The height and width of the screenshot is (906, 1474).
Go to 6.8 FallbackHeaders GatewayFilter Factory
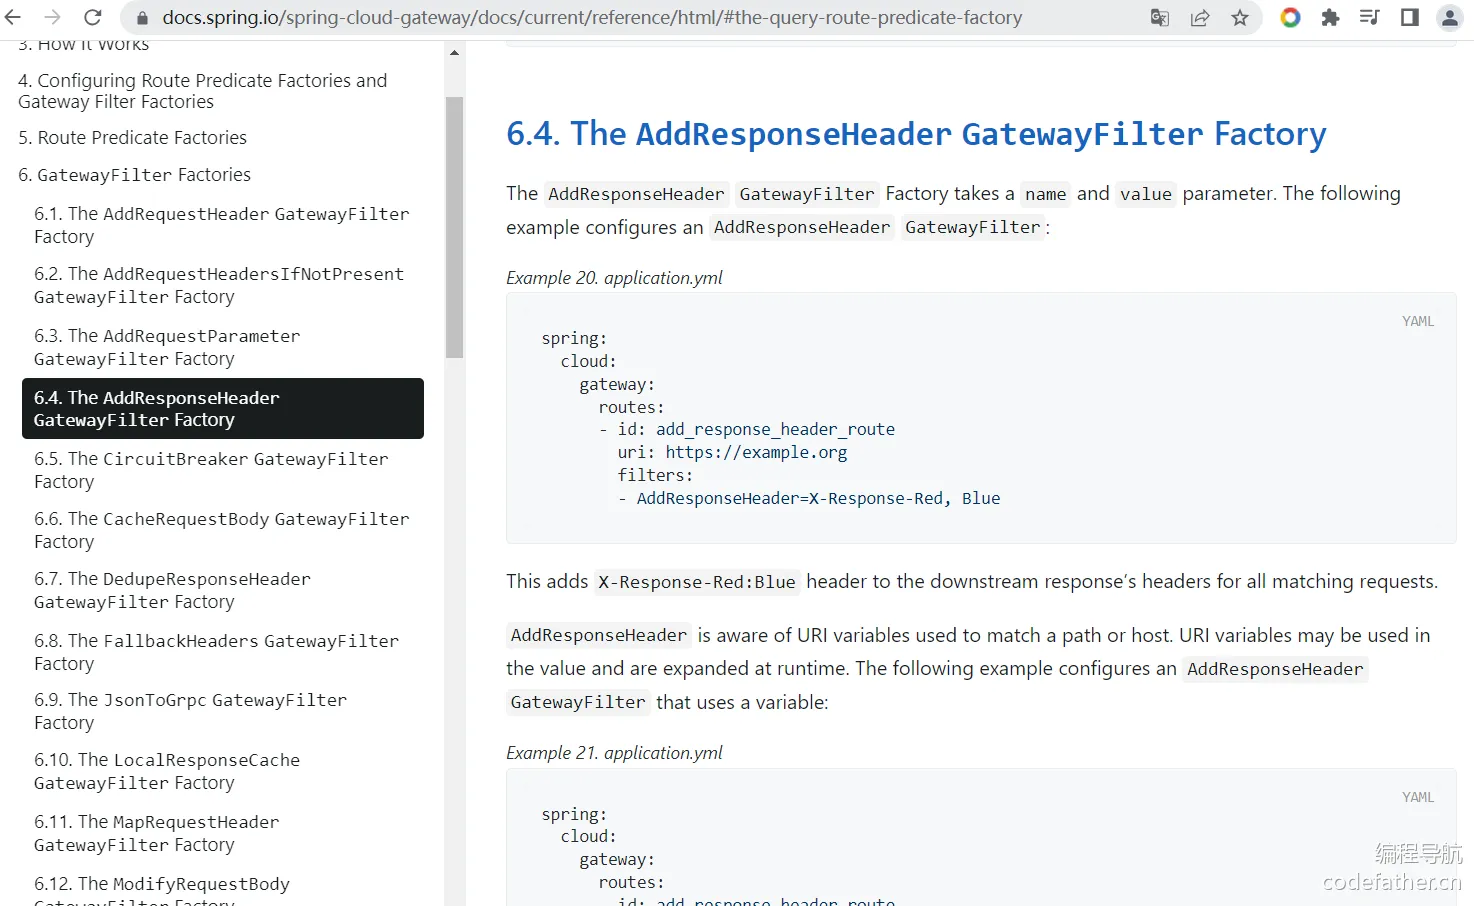(216, 652)
